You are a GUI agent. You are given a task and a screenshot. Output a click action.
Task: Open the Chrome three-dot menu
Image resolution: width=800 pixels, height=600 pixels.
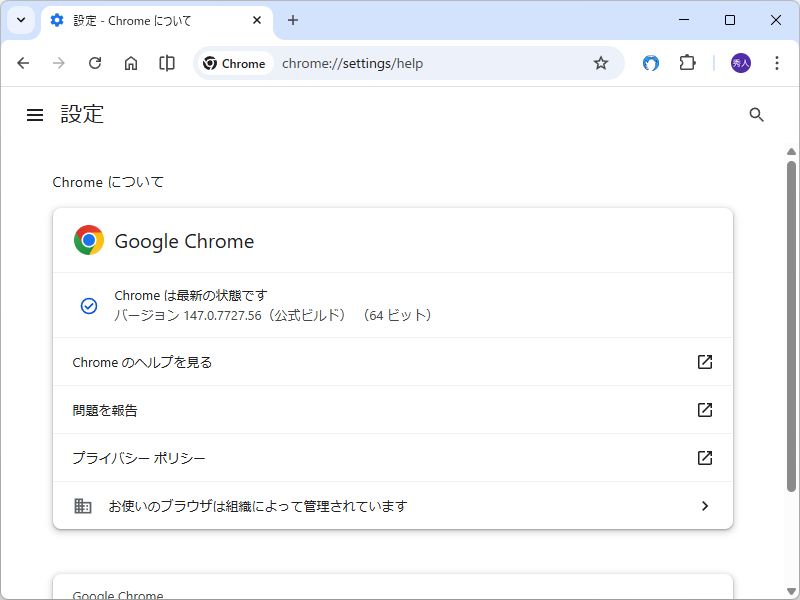tap(777, 63)
